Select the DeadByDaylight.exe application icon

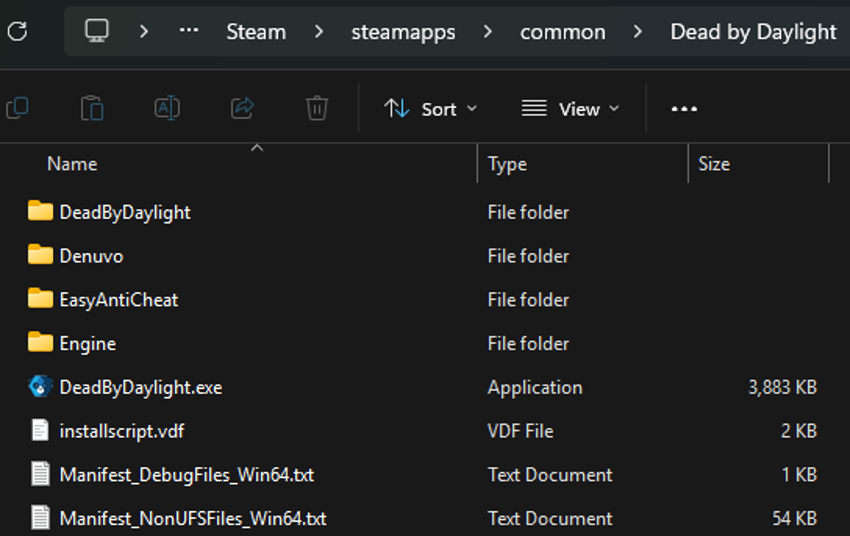(40, 386)
